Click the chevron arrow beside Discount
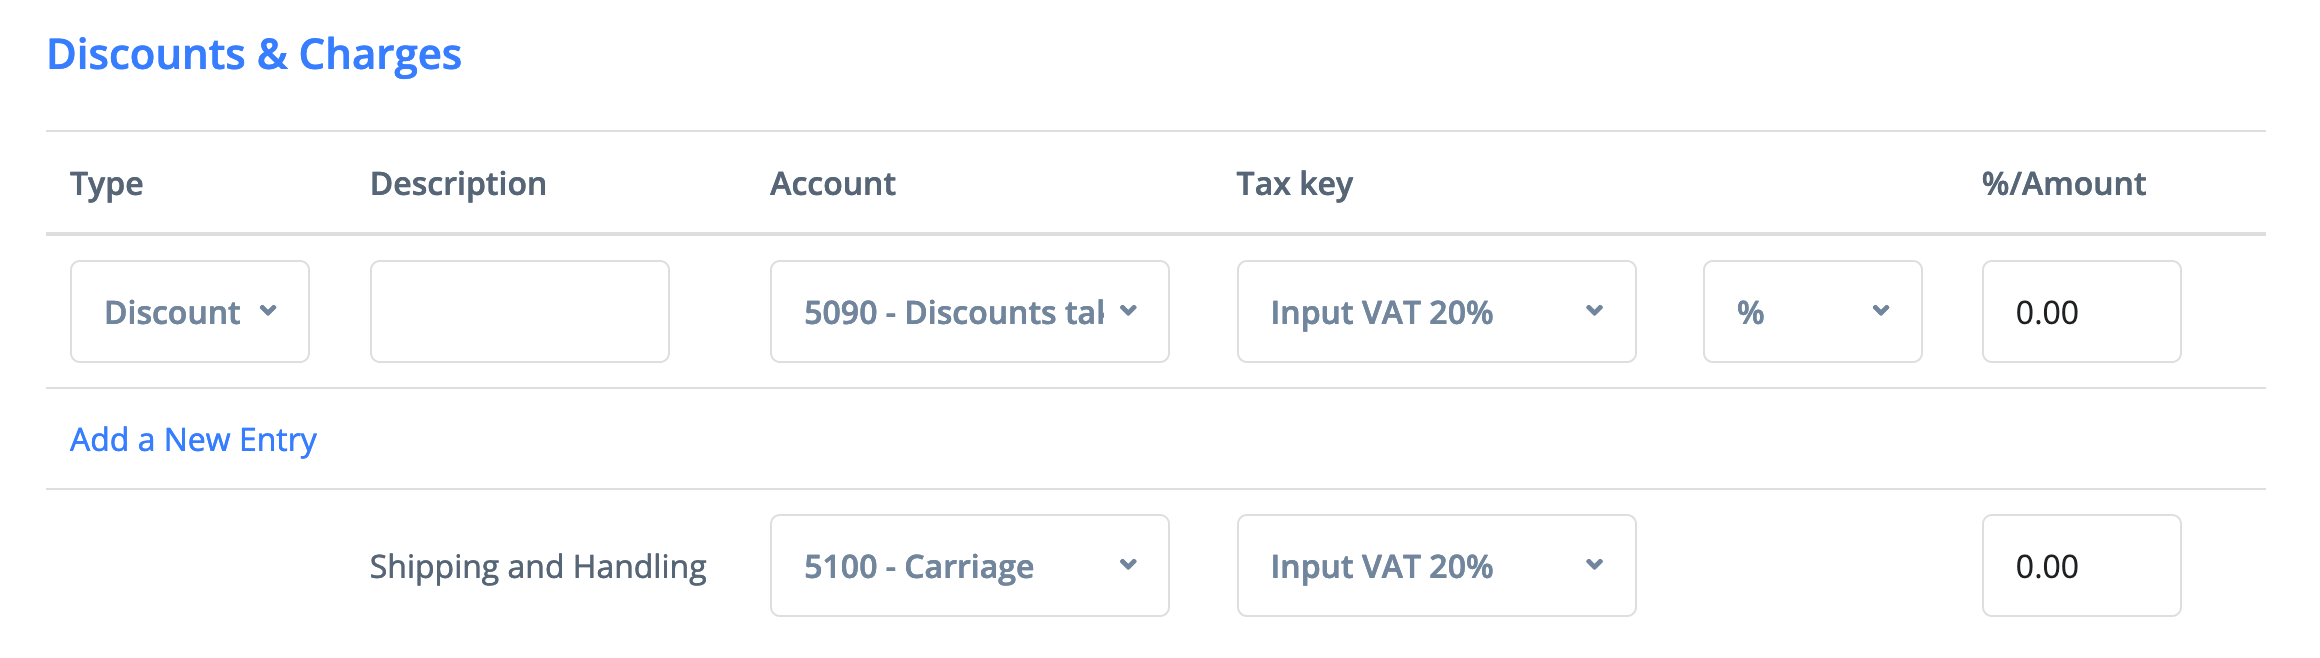The width and height of the screenshot is (2320, 658). click(x=268, y=311)
